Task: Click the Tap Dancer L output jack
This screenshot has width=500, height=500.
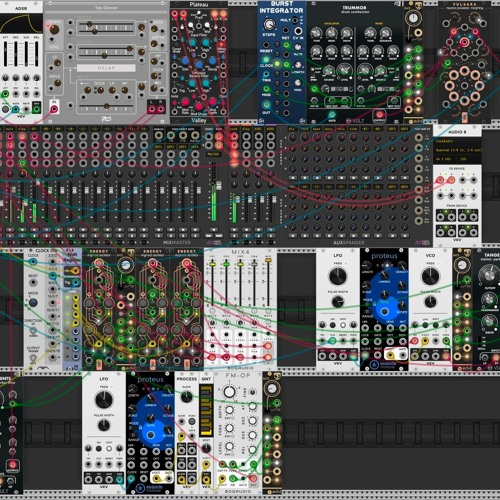Action: (152, 109)
